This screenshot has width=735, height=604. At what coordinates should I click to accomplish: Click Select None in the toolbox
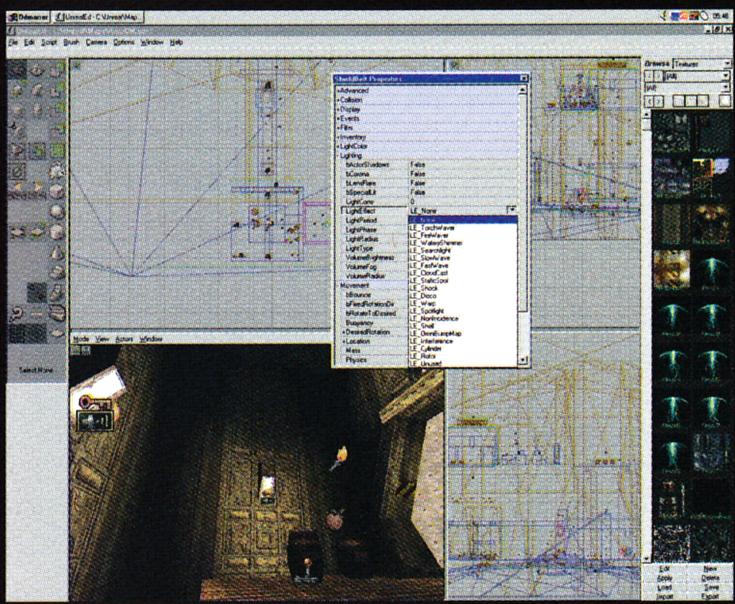tap(36, 370)
